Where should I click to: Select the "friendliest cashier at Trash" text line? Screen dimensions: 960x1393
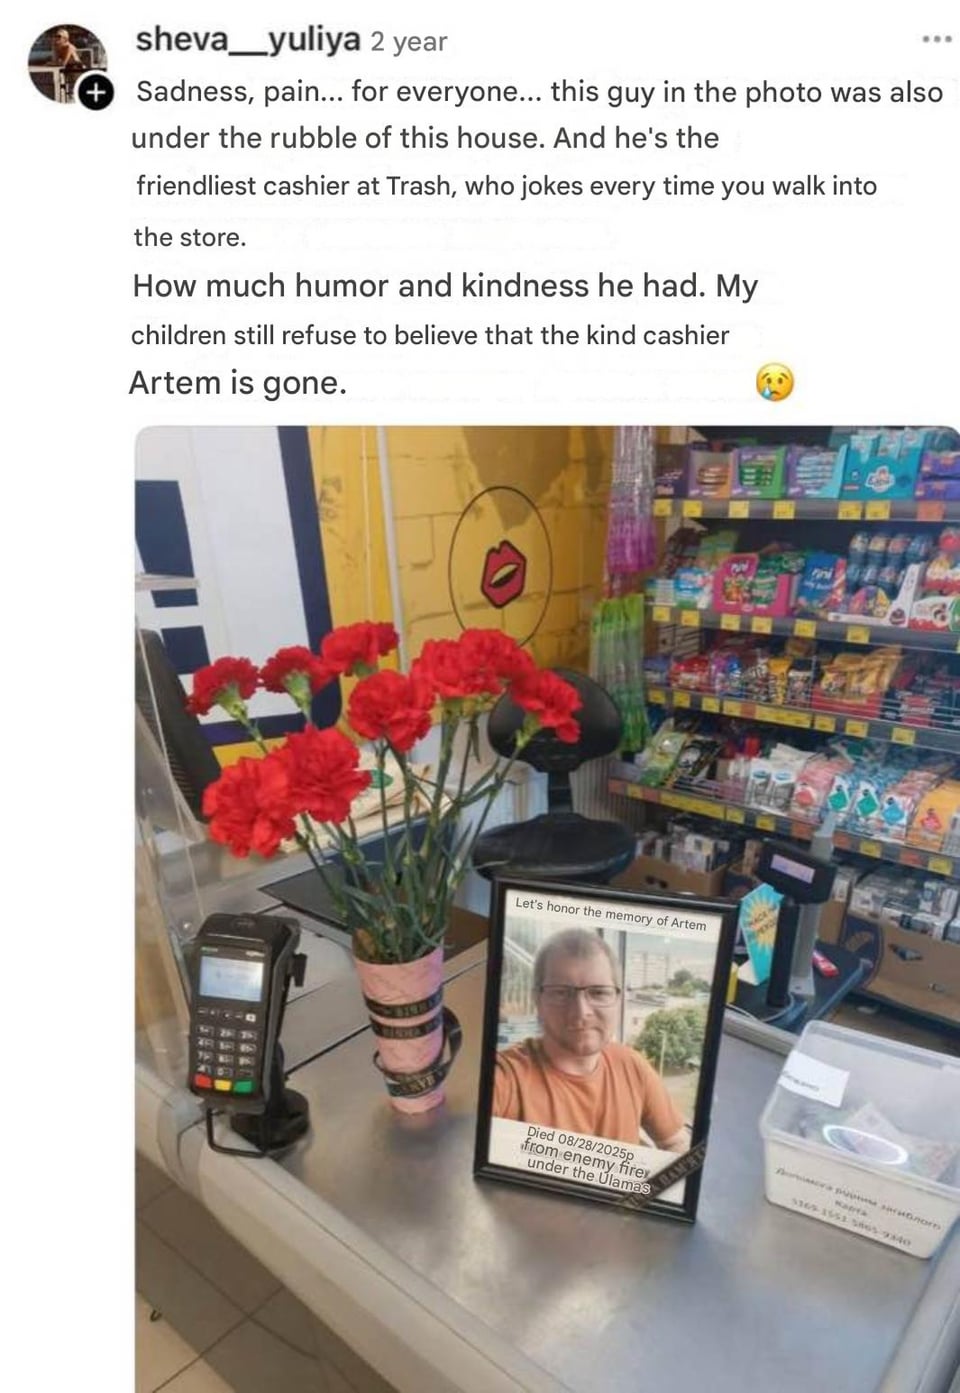point(506,186)
